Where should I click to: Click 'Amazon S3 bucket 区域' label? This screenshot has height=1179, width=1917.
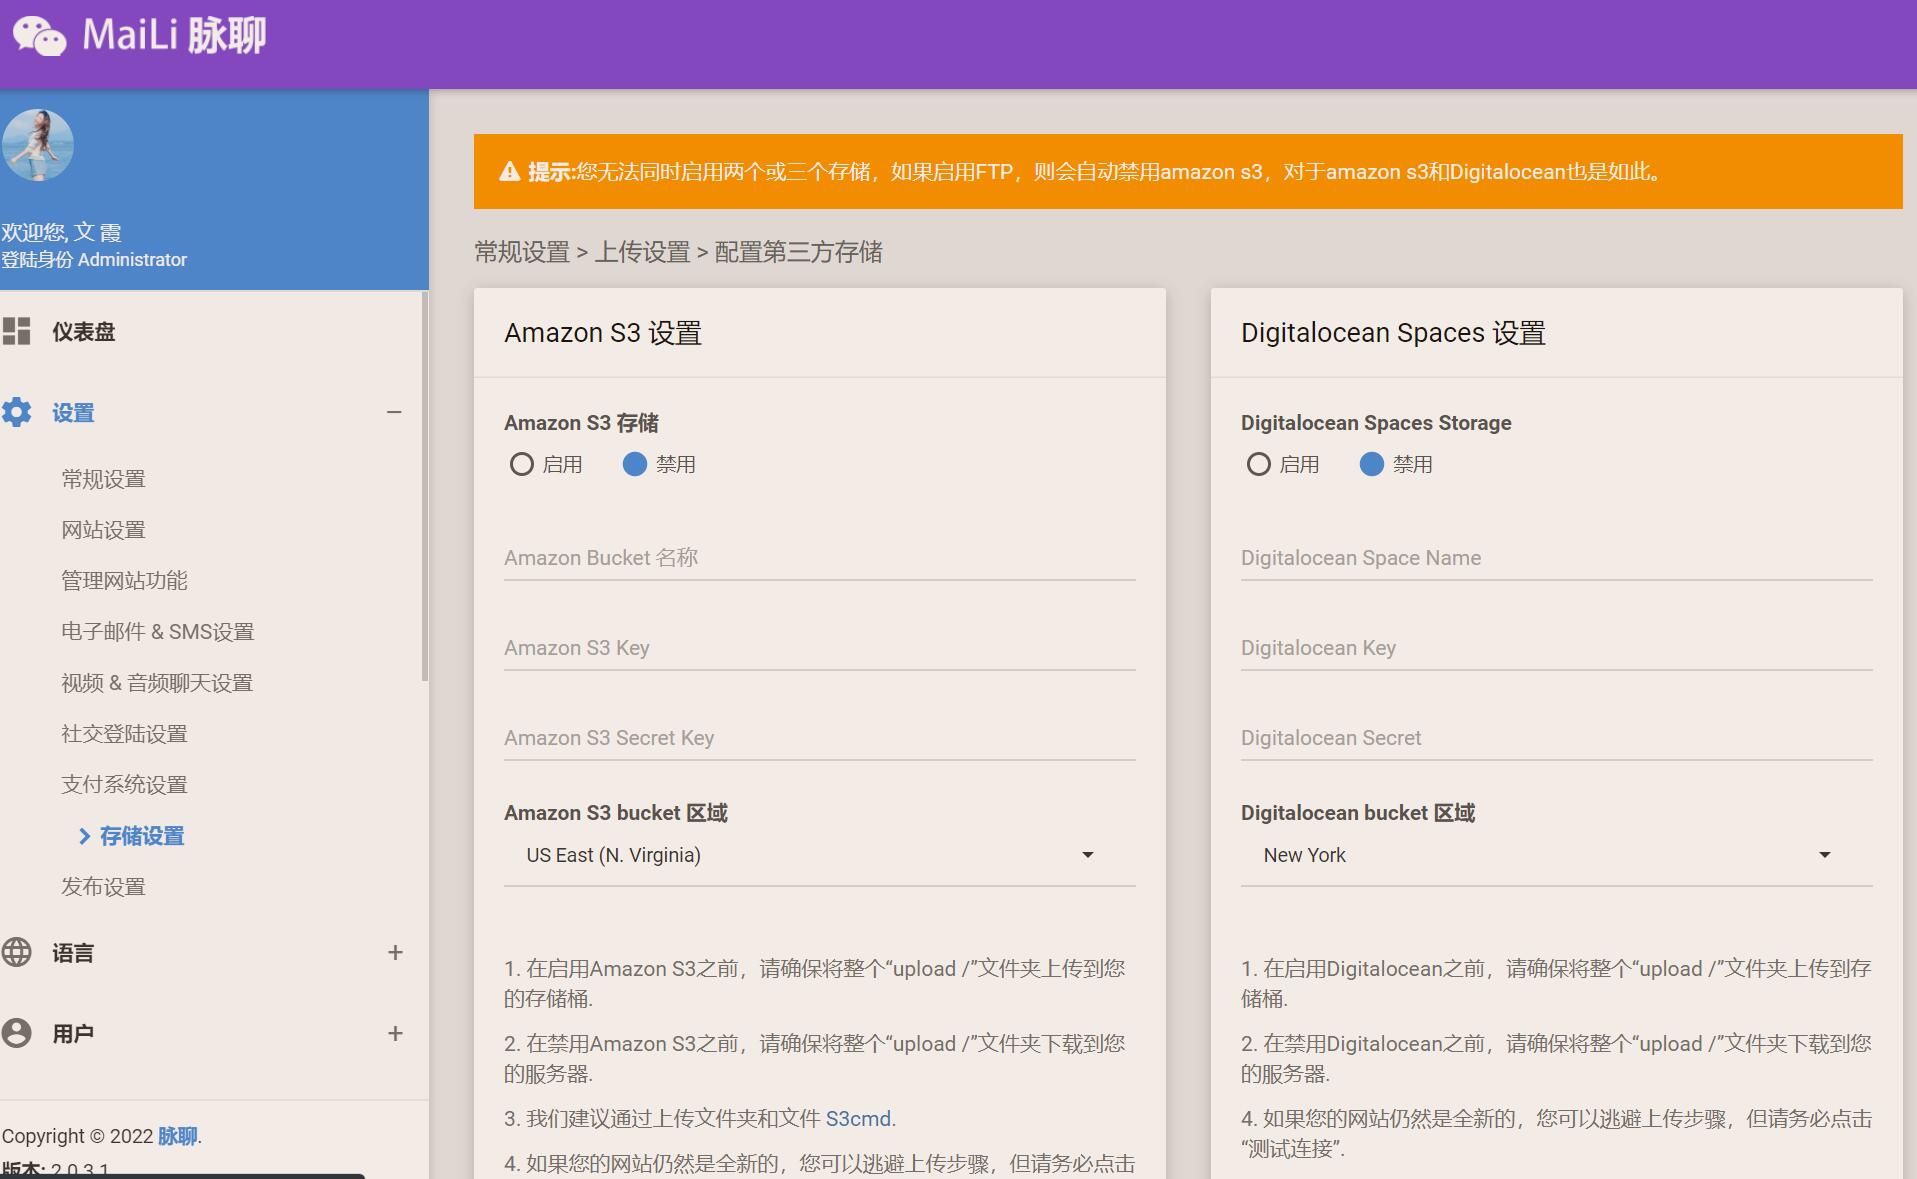coord(616,813)
